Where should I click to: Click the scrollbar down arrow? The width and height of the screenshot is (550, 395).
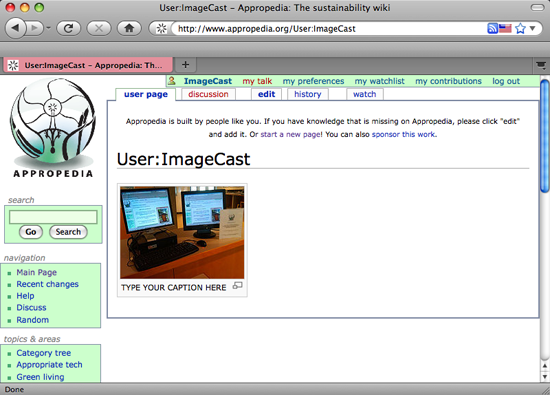coord(544,377)
